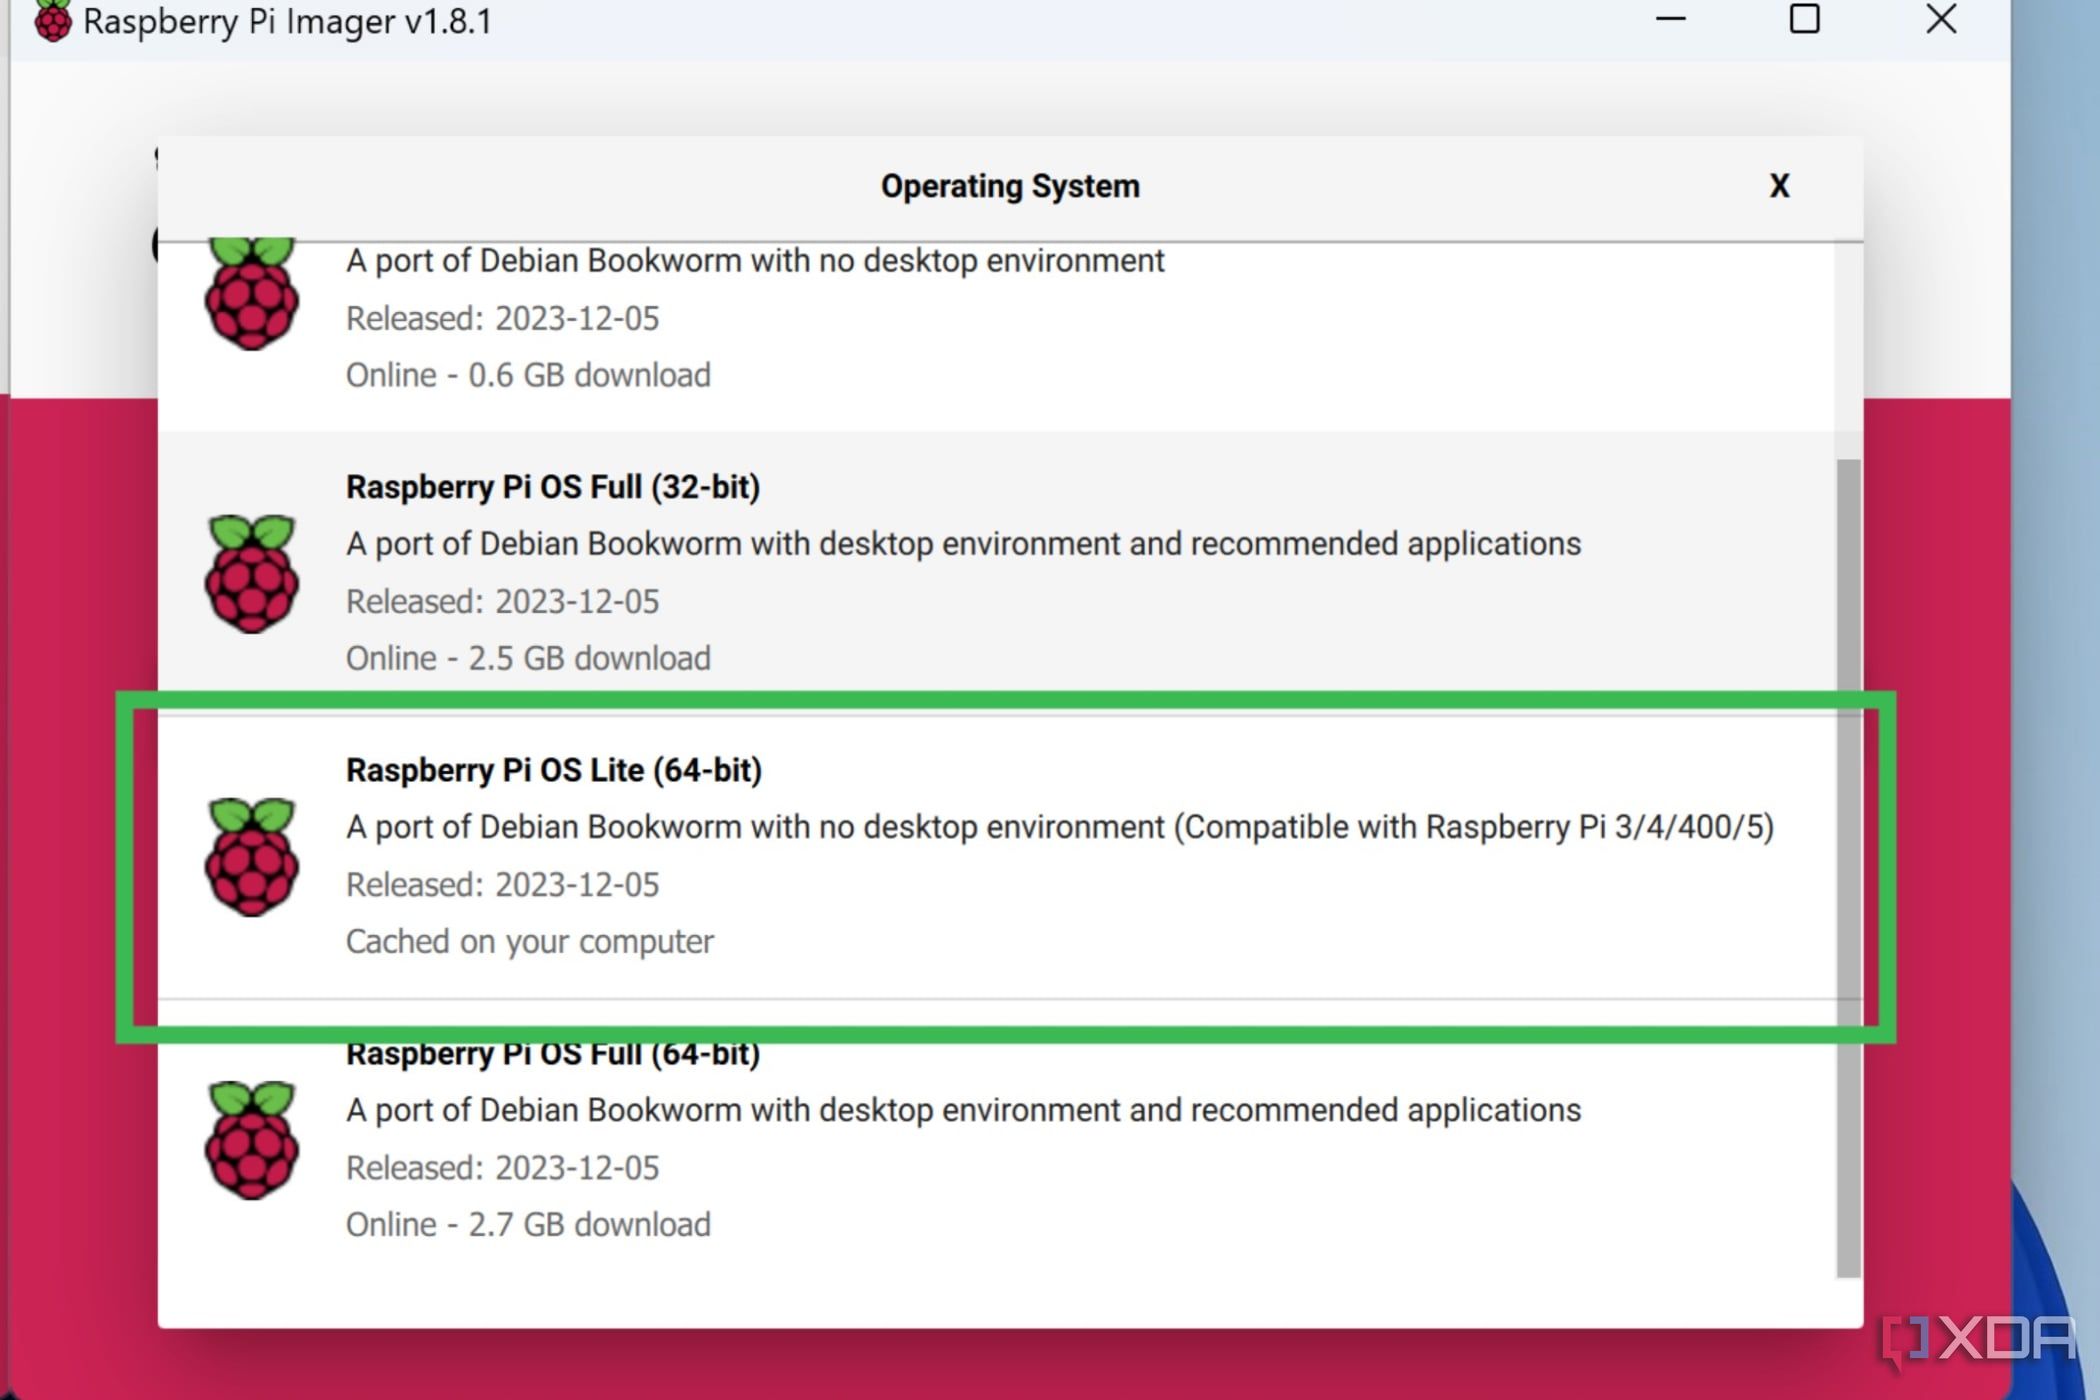Click raspberry icon for OS Full (64-bit)
This screenshot has width=2100, height=1400.
coord(251,1139)
